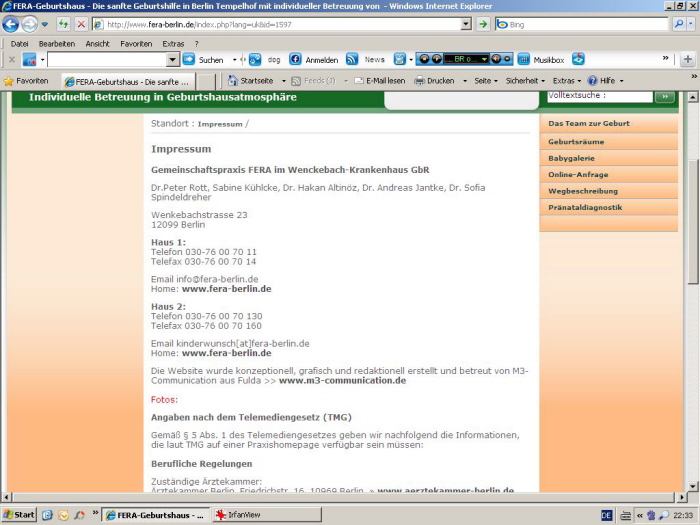This screenshot has height=525, width=700.
Task: Open the Online-Anfrage sidebar link
Action: pos(578,175)
